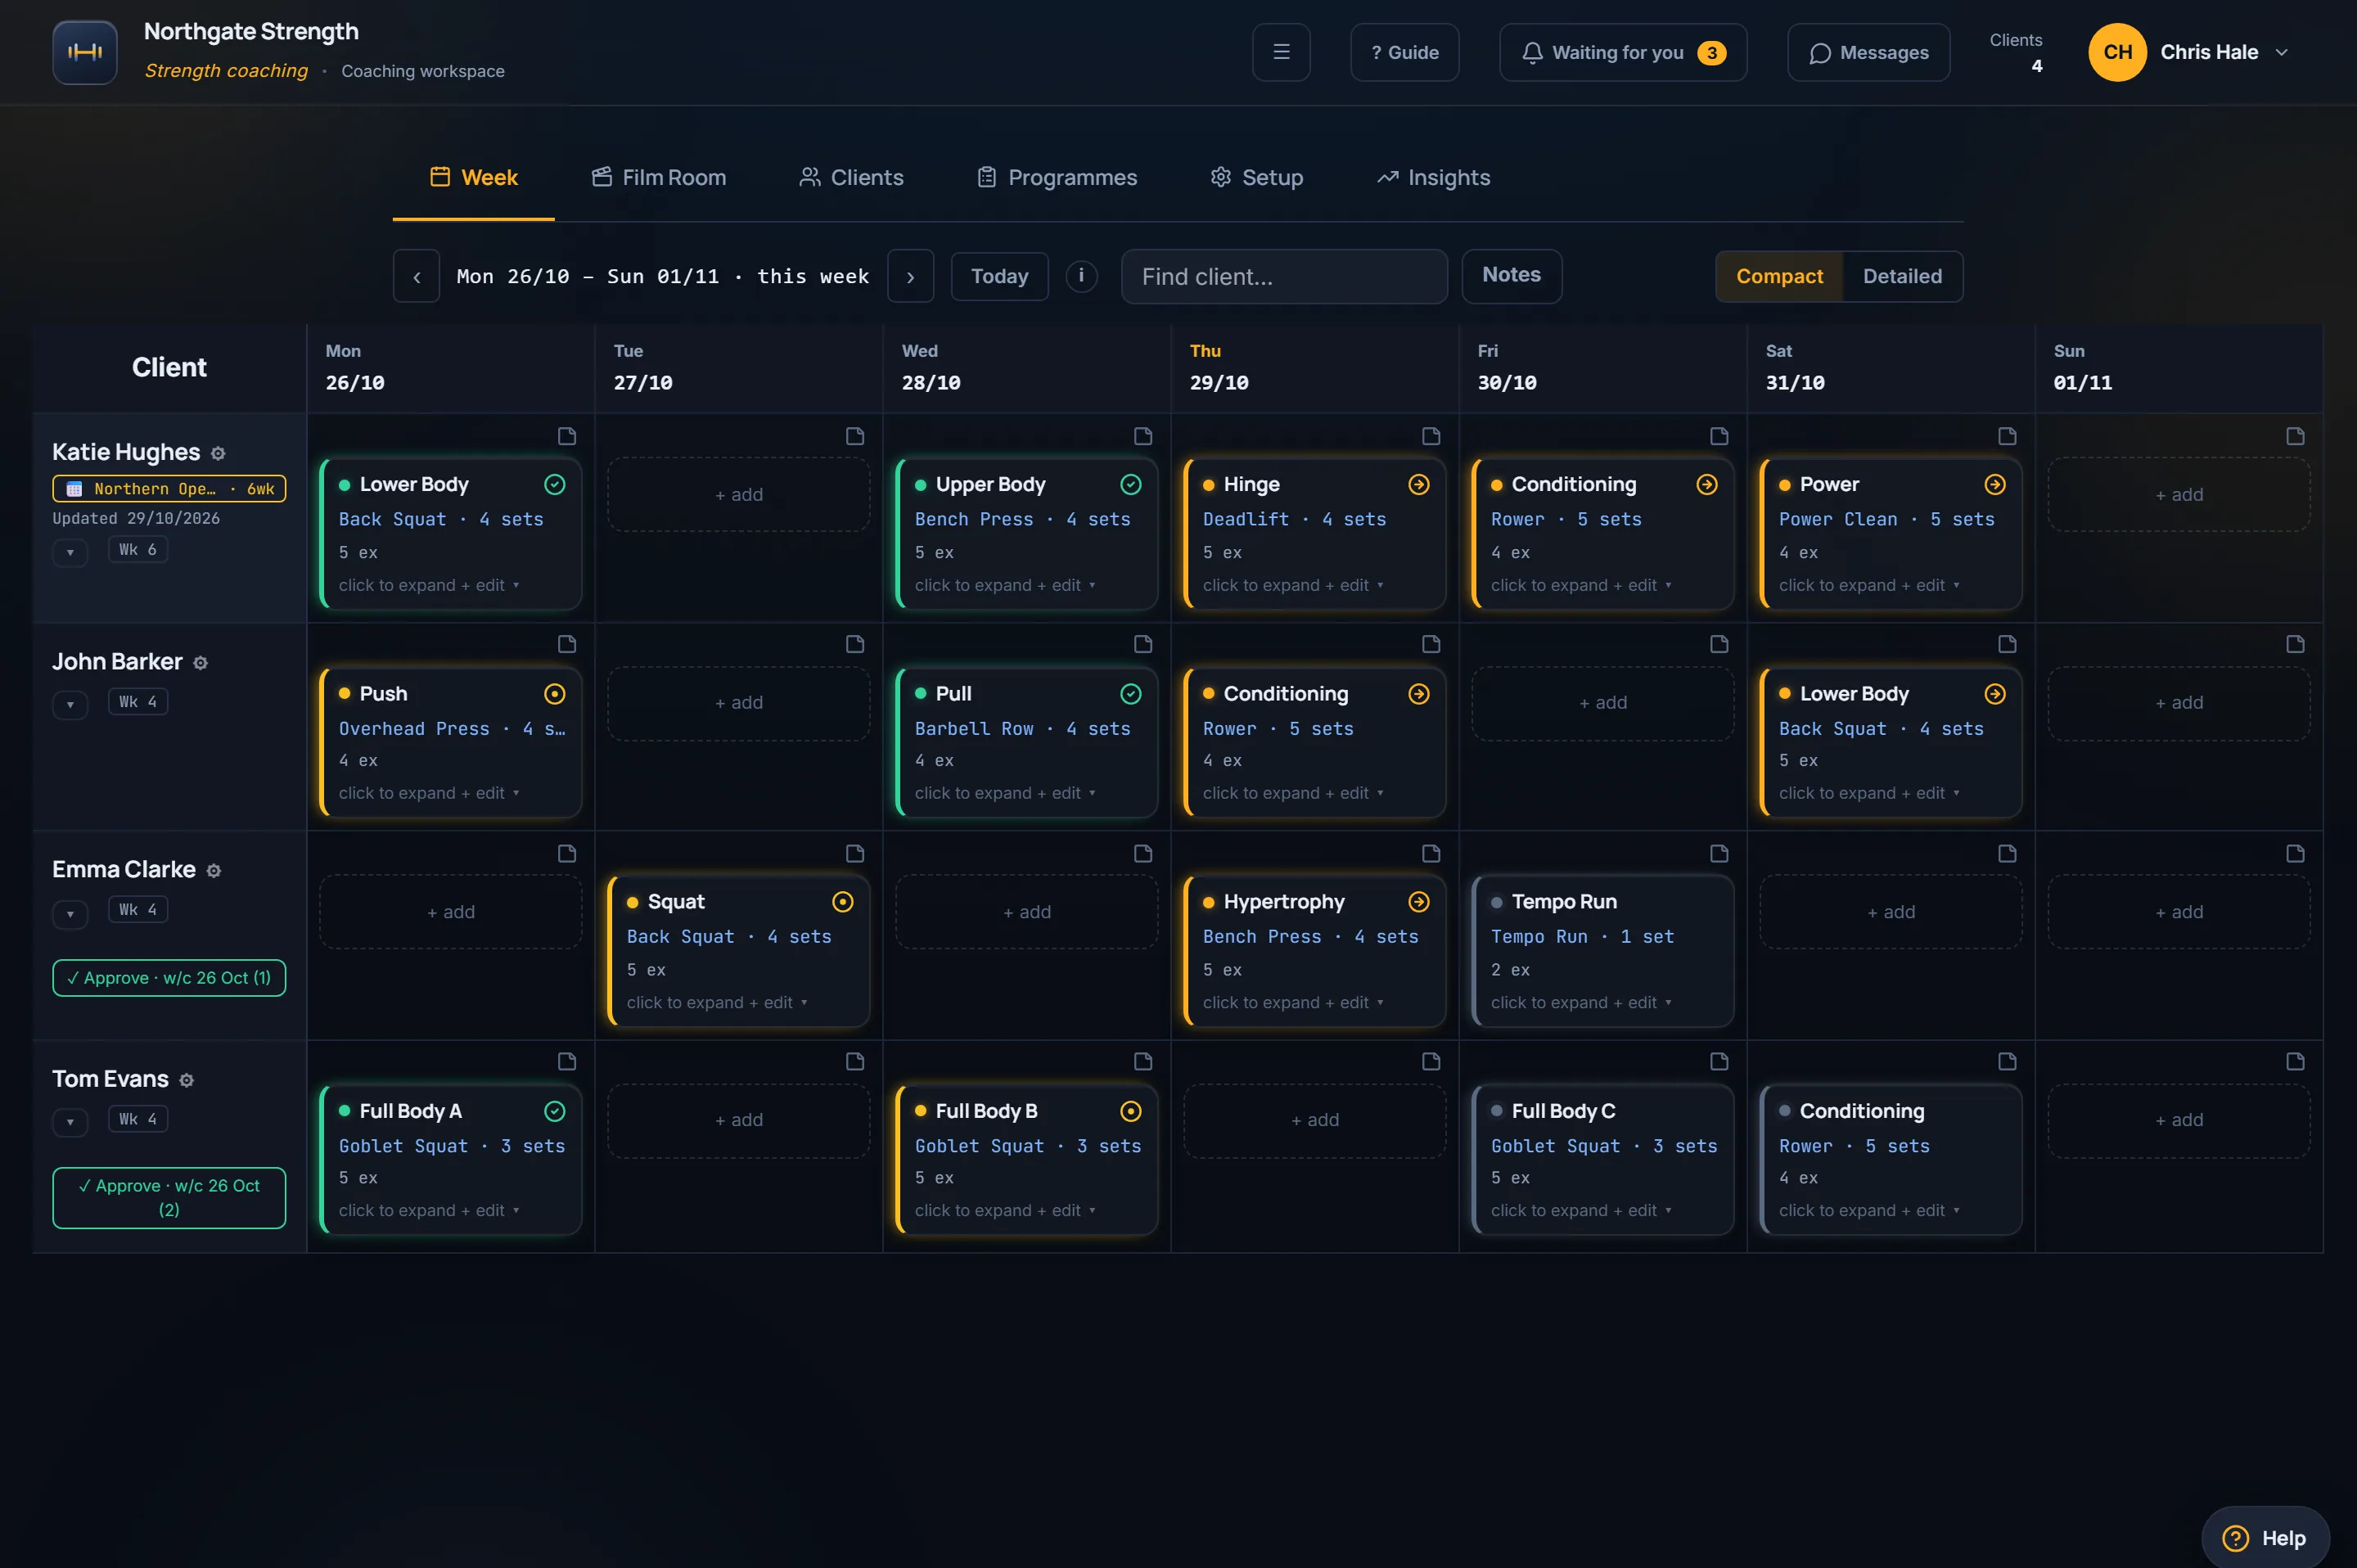Toggle completed check on Full Body A
Screen dimensions: 2357x1568
(x=554, y=1111)
